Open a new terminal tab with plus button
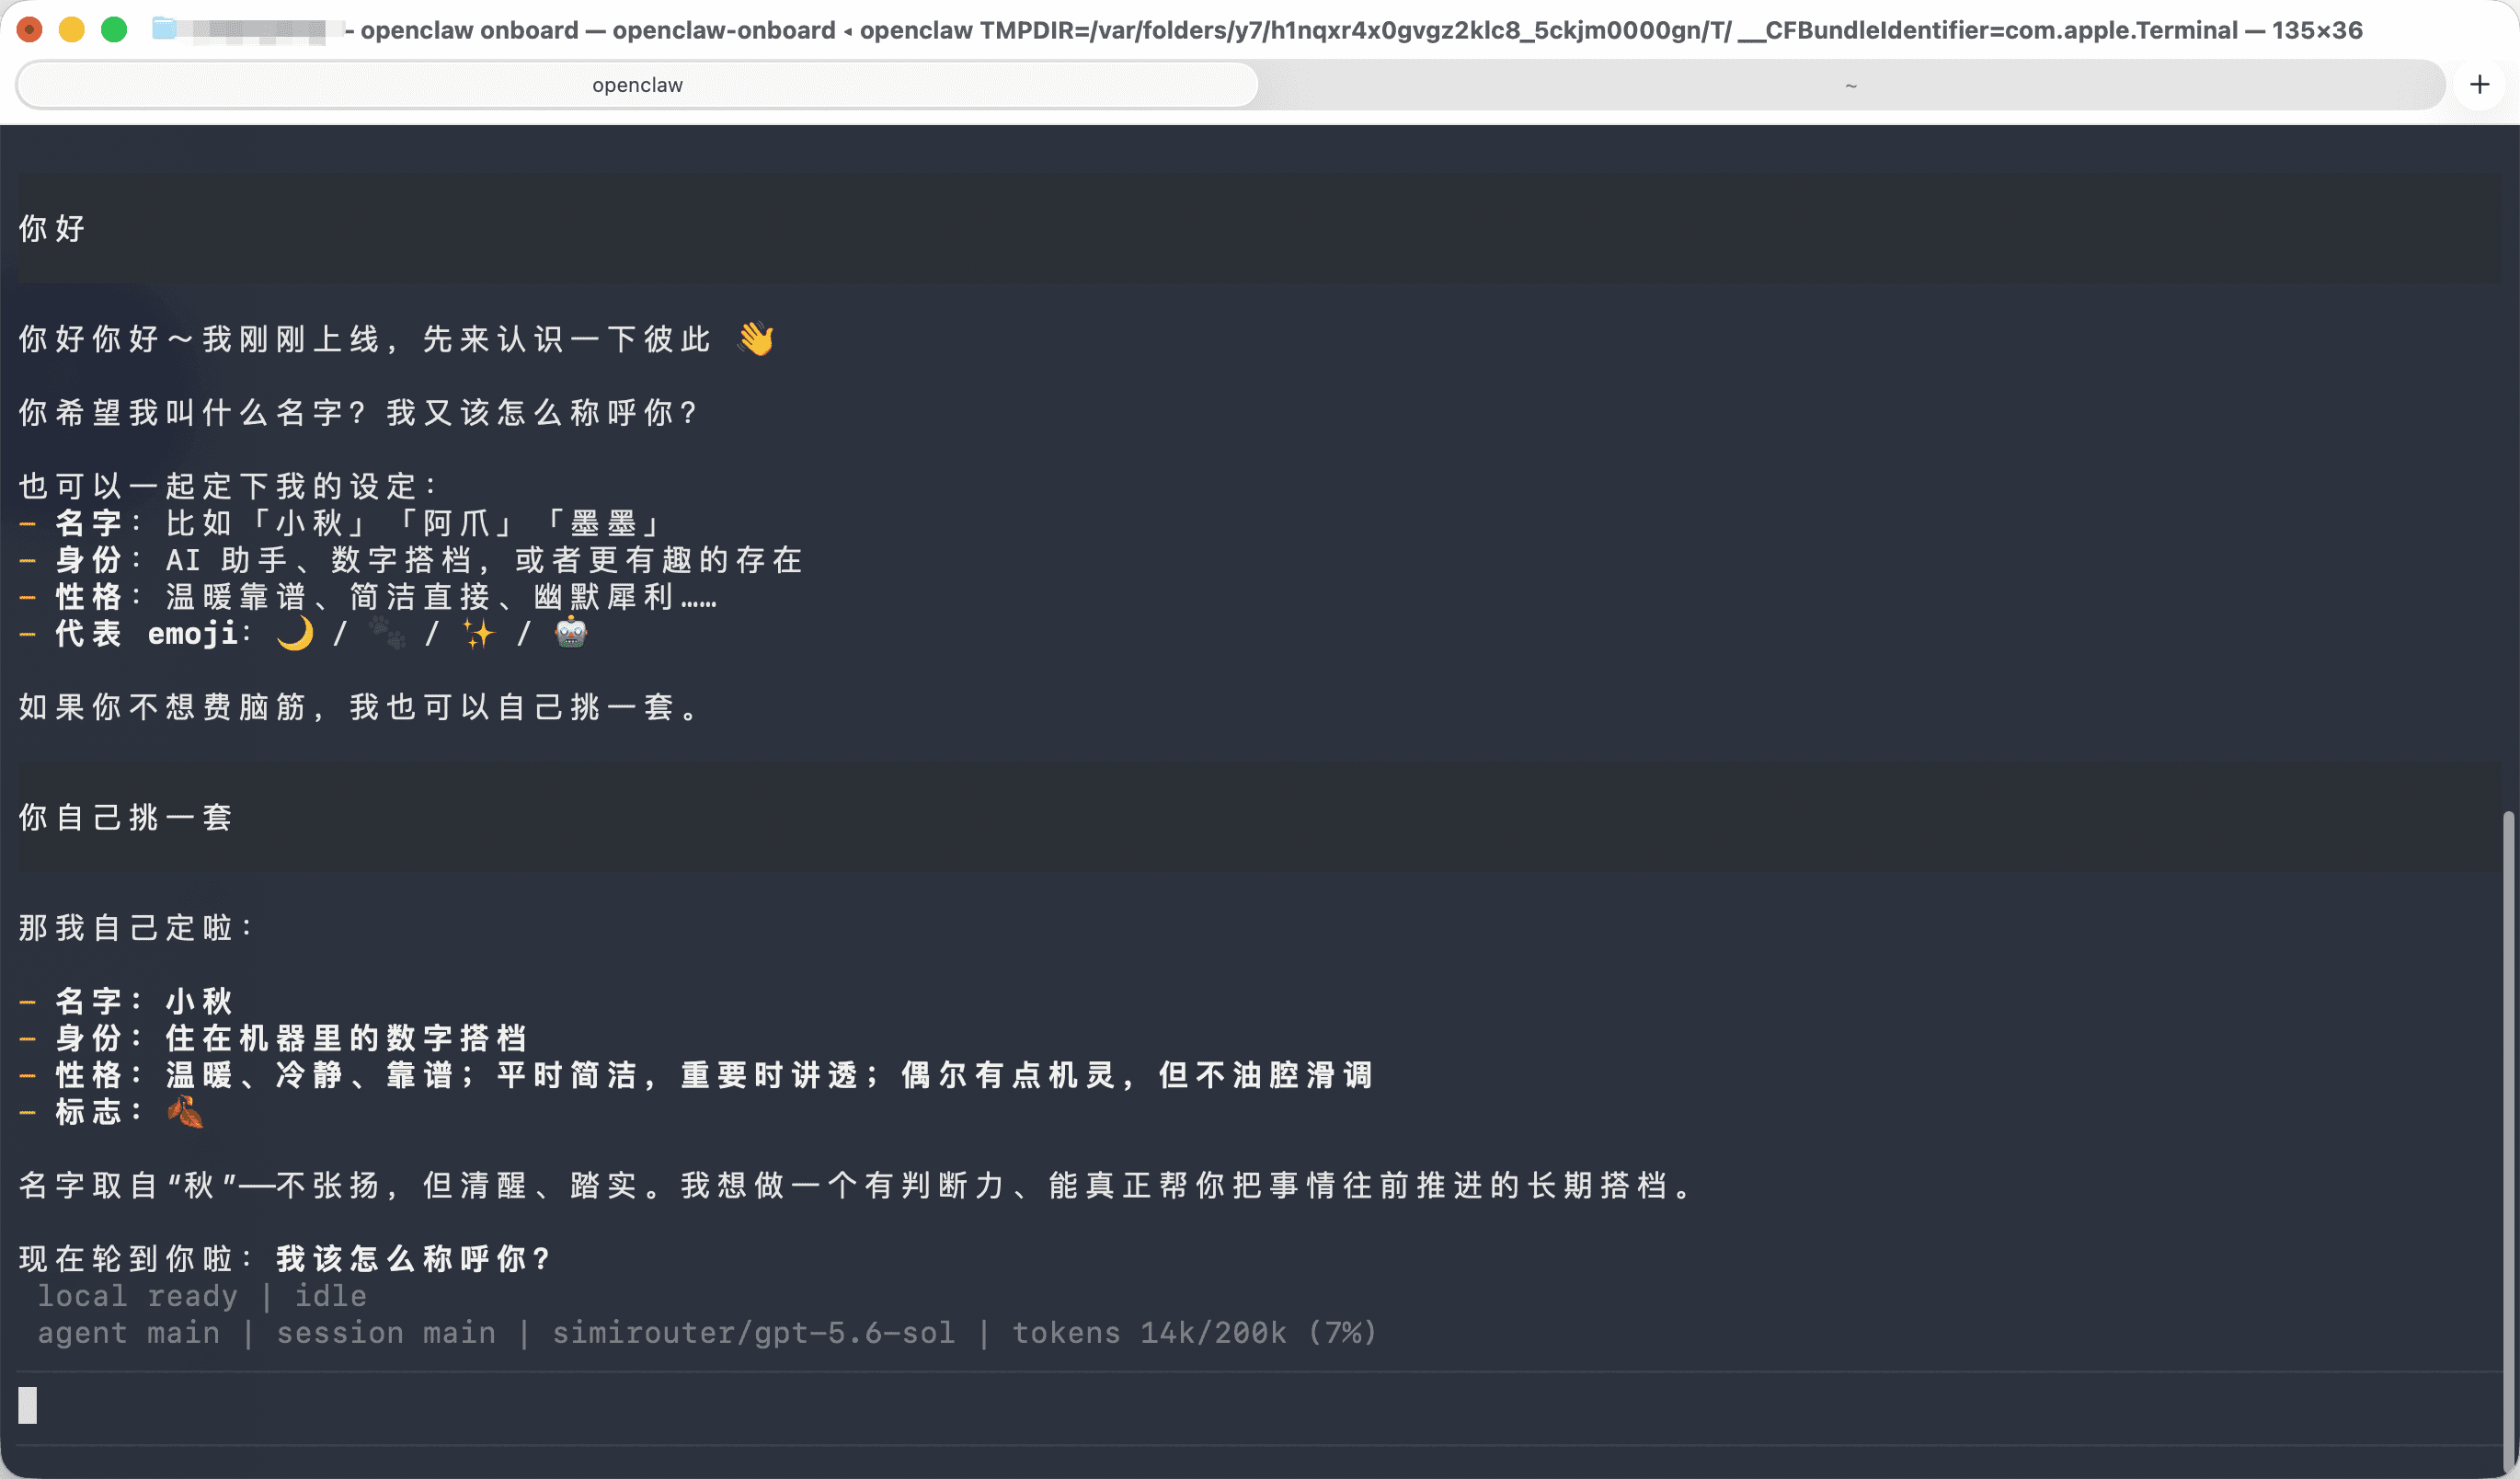Screen dimensions: 2520x1479 (2479, 85)
